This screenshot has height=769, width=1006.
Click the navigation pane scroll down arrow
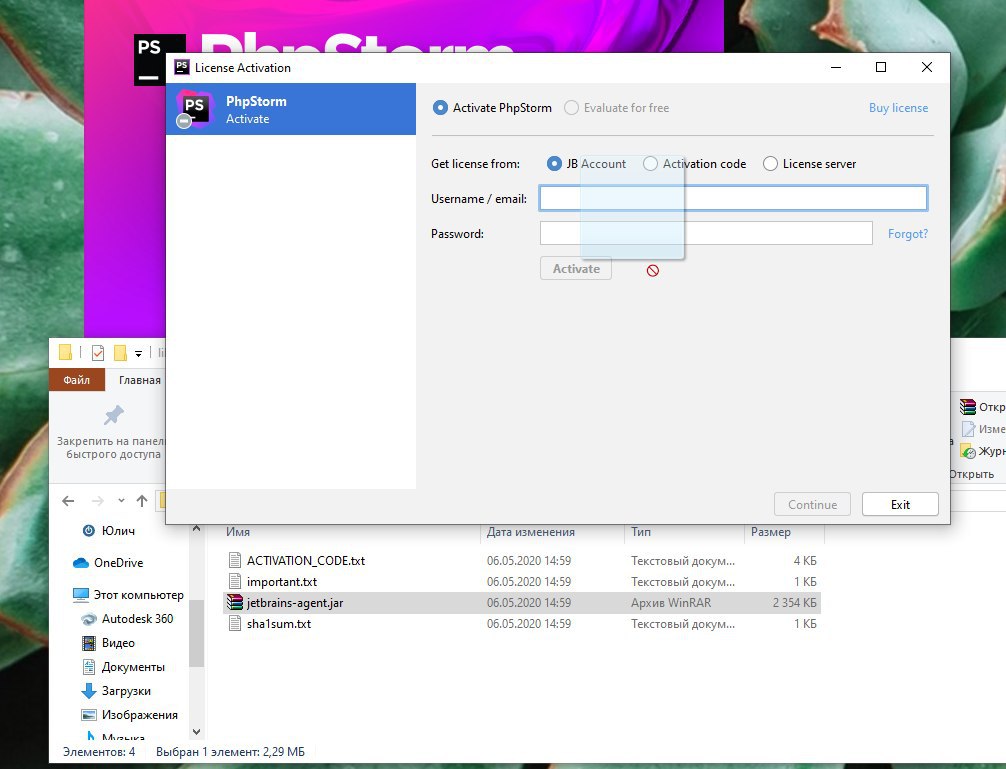[x=196, y=731]
